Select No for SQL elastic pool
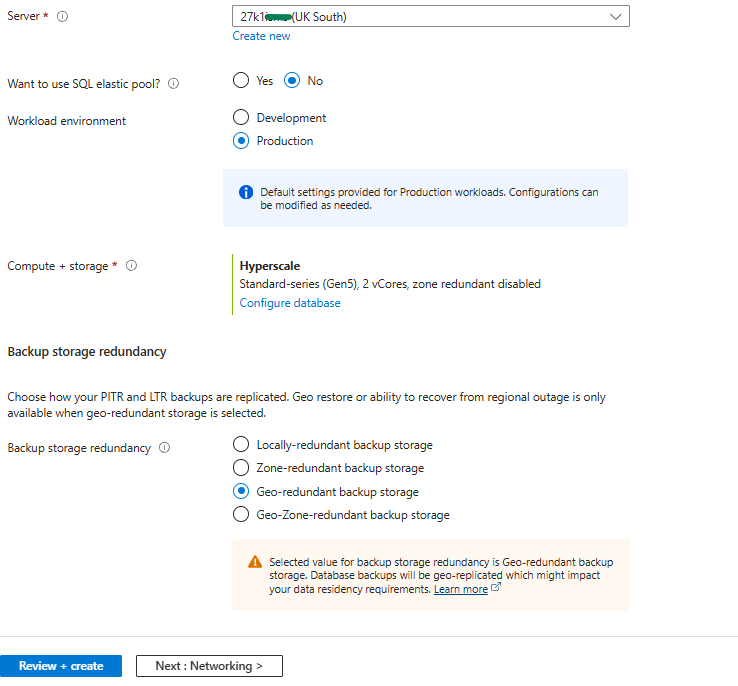 point(292,81)
